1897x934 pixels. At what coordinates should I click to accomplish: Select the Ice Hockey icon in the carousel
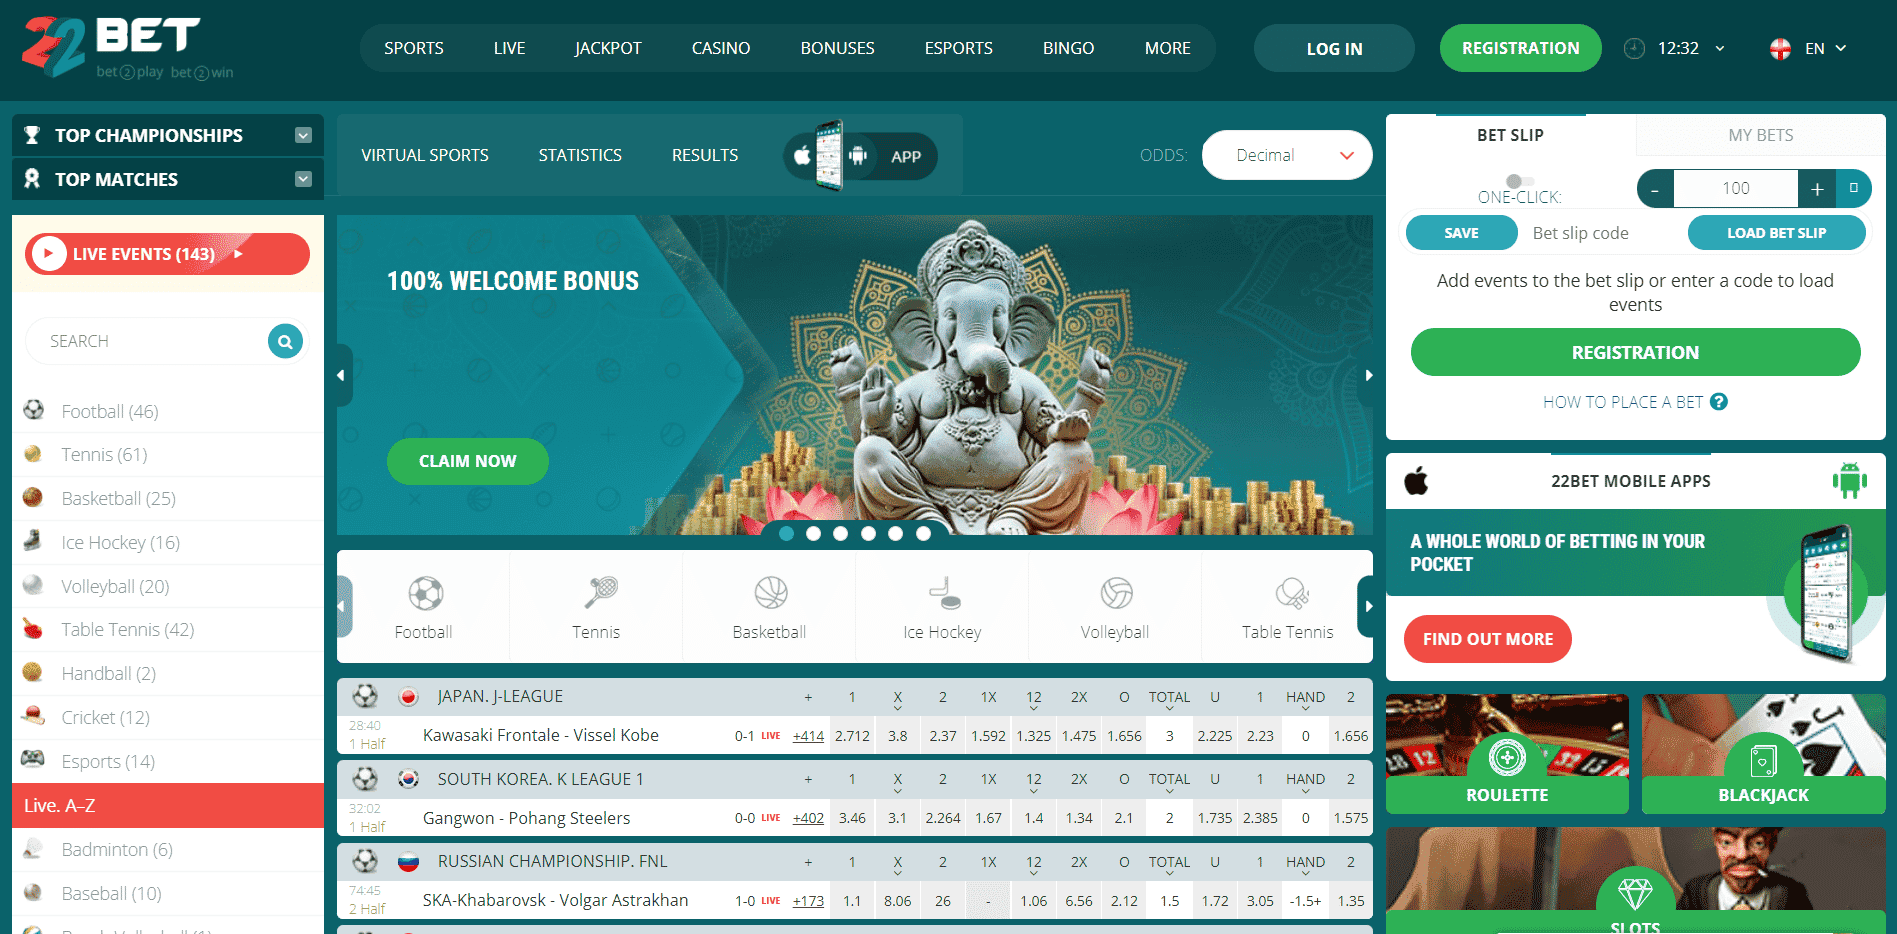pos(944,593)
